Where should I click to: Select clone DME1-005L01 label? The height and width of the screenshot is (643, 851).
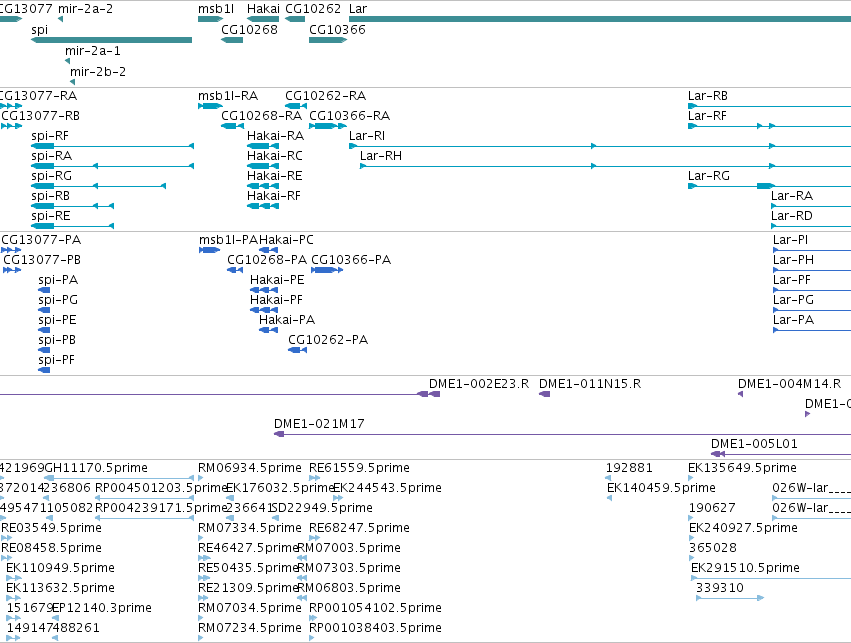[754, 444]
